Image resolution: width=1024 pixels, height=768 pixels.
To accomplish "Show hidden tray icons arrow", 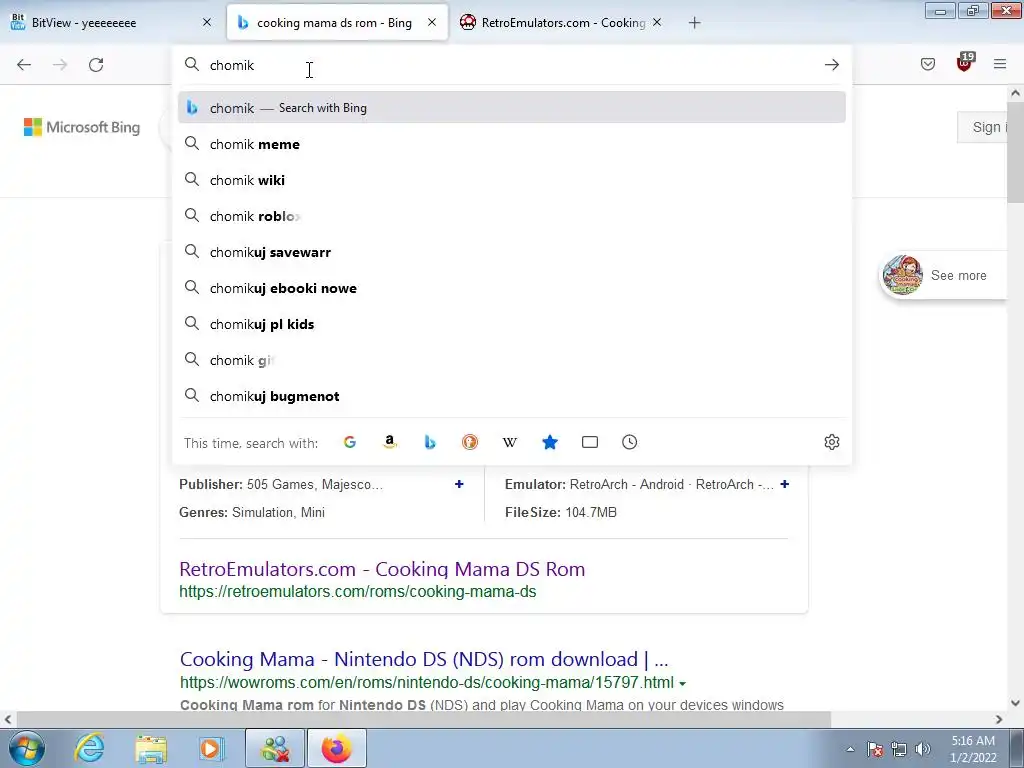I will click(x=850, y=749).
